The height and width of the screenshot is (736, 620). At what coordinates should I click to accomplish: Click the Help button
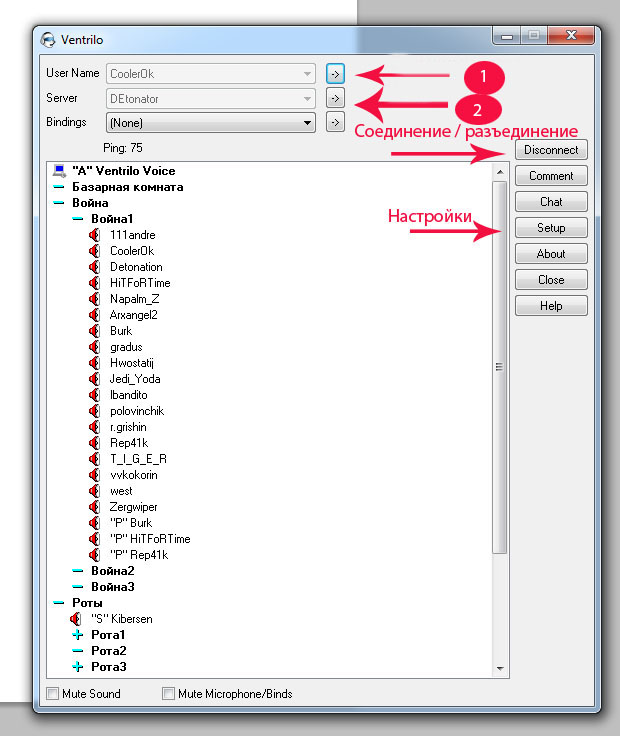click(x=551, y=306)
